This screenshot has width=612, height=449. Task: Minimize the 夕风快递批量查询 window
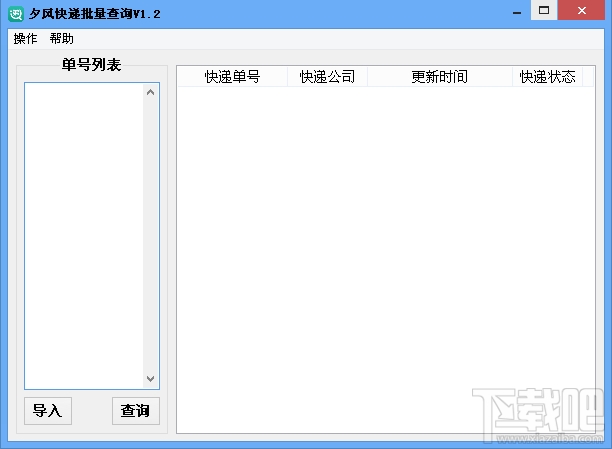coord(517,12)
